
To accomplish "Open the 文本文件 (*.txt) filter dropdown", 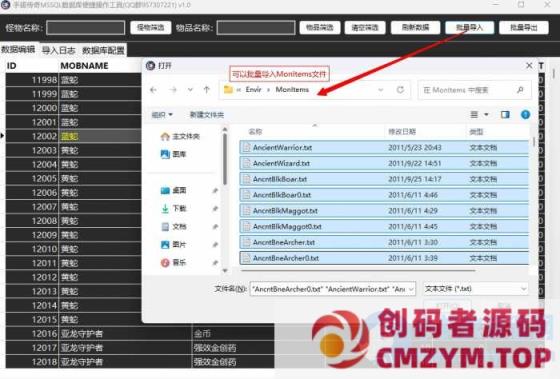I will pyautogui.click(x=476, y=289).
